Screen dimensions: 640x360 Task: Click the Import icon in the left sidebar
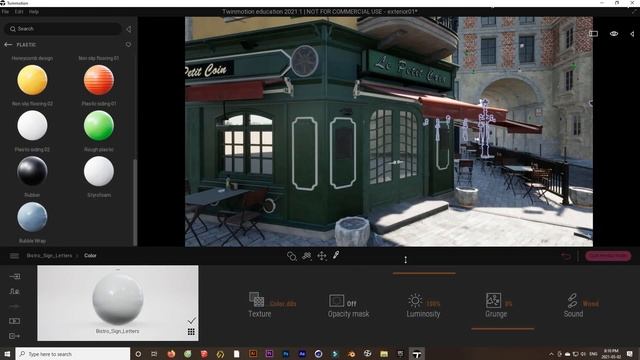(15, 276)
